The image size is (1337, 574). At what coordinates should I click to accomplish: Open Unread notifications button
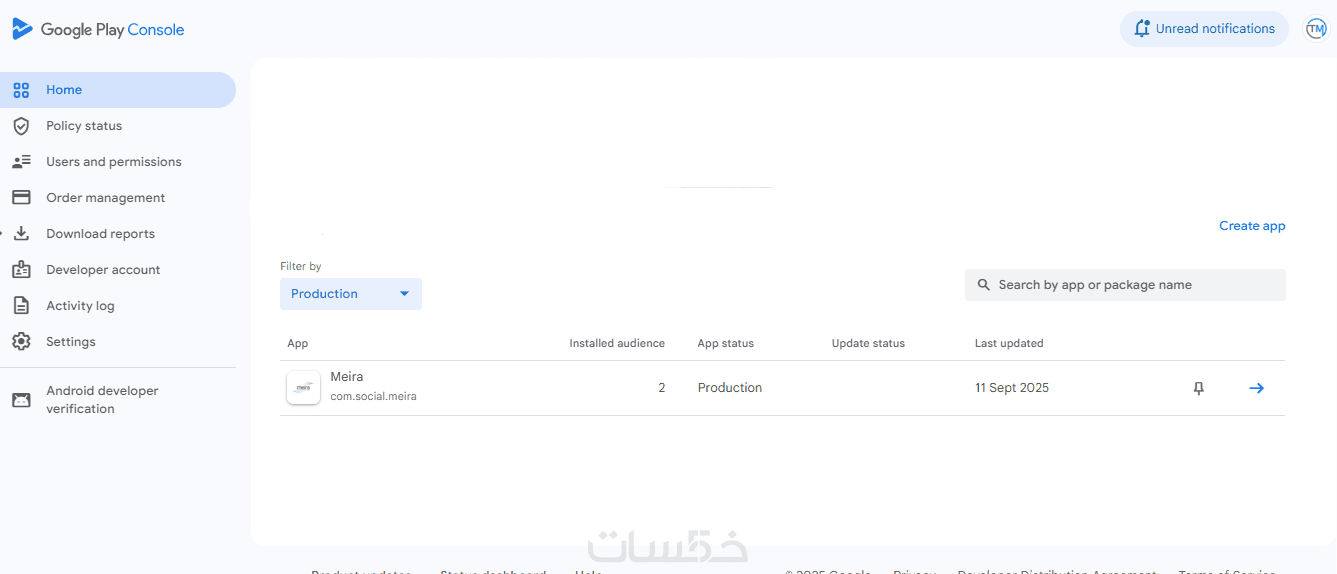pos(1204,29)
